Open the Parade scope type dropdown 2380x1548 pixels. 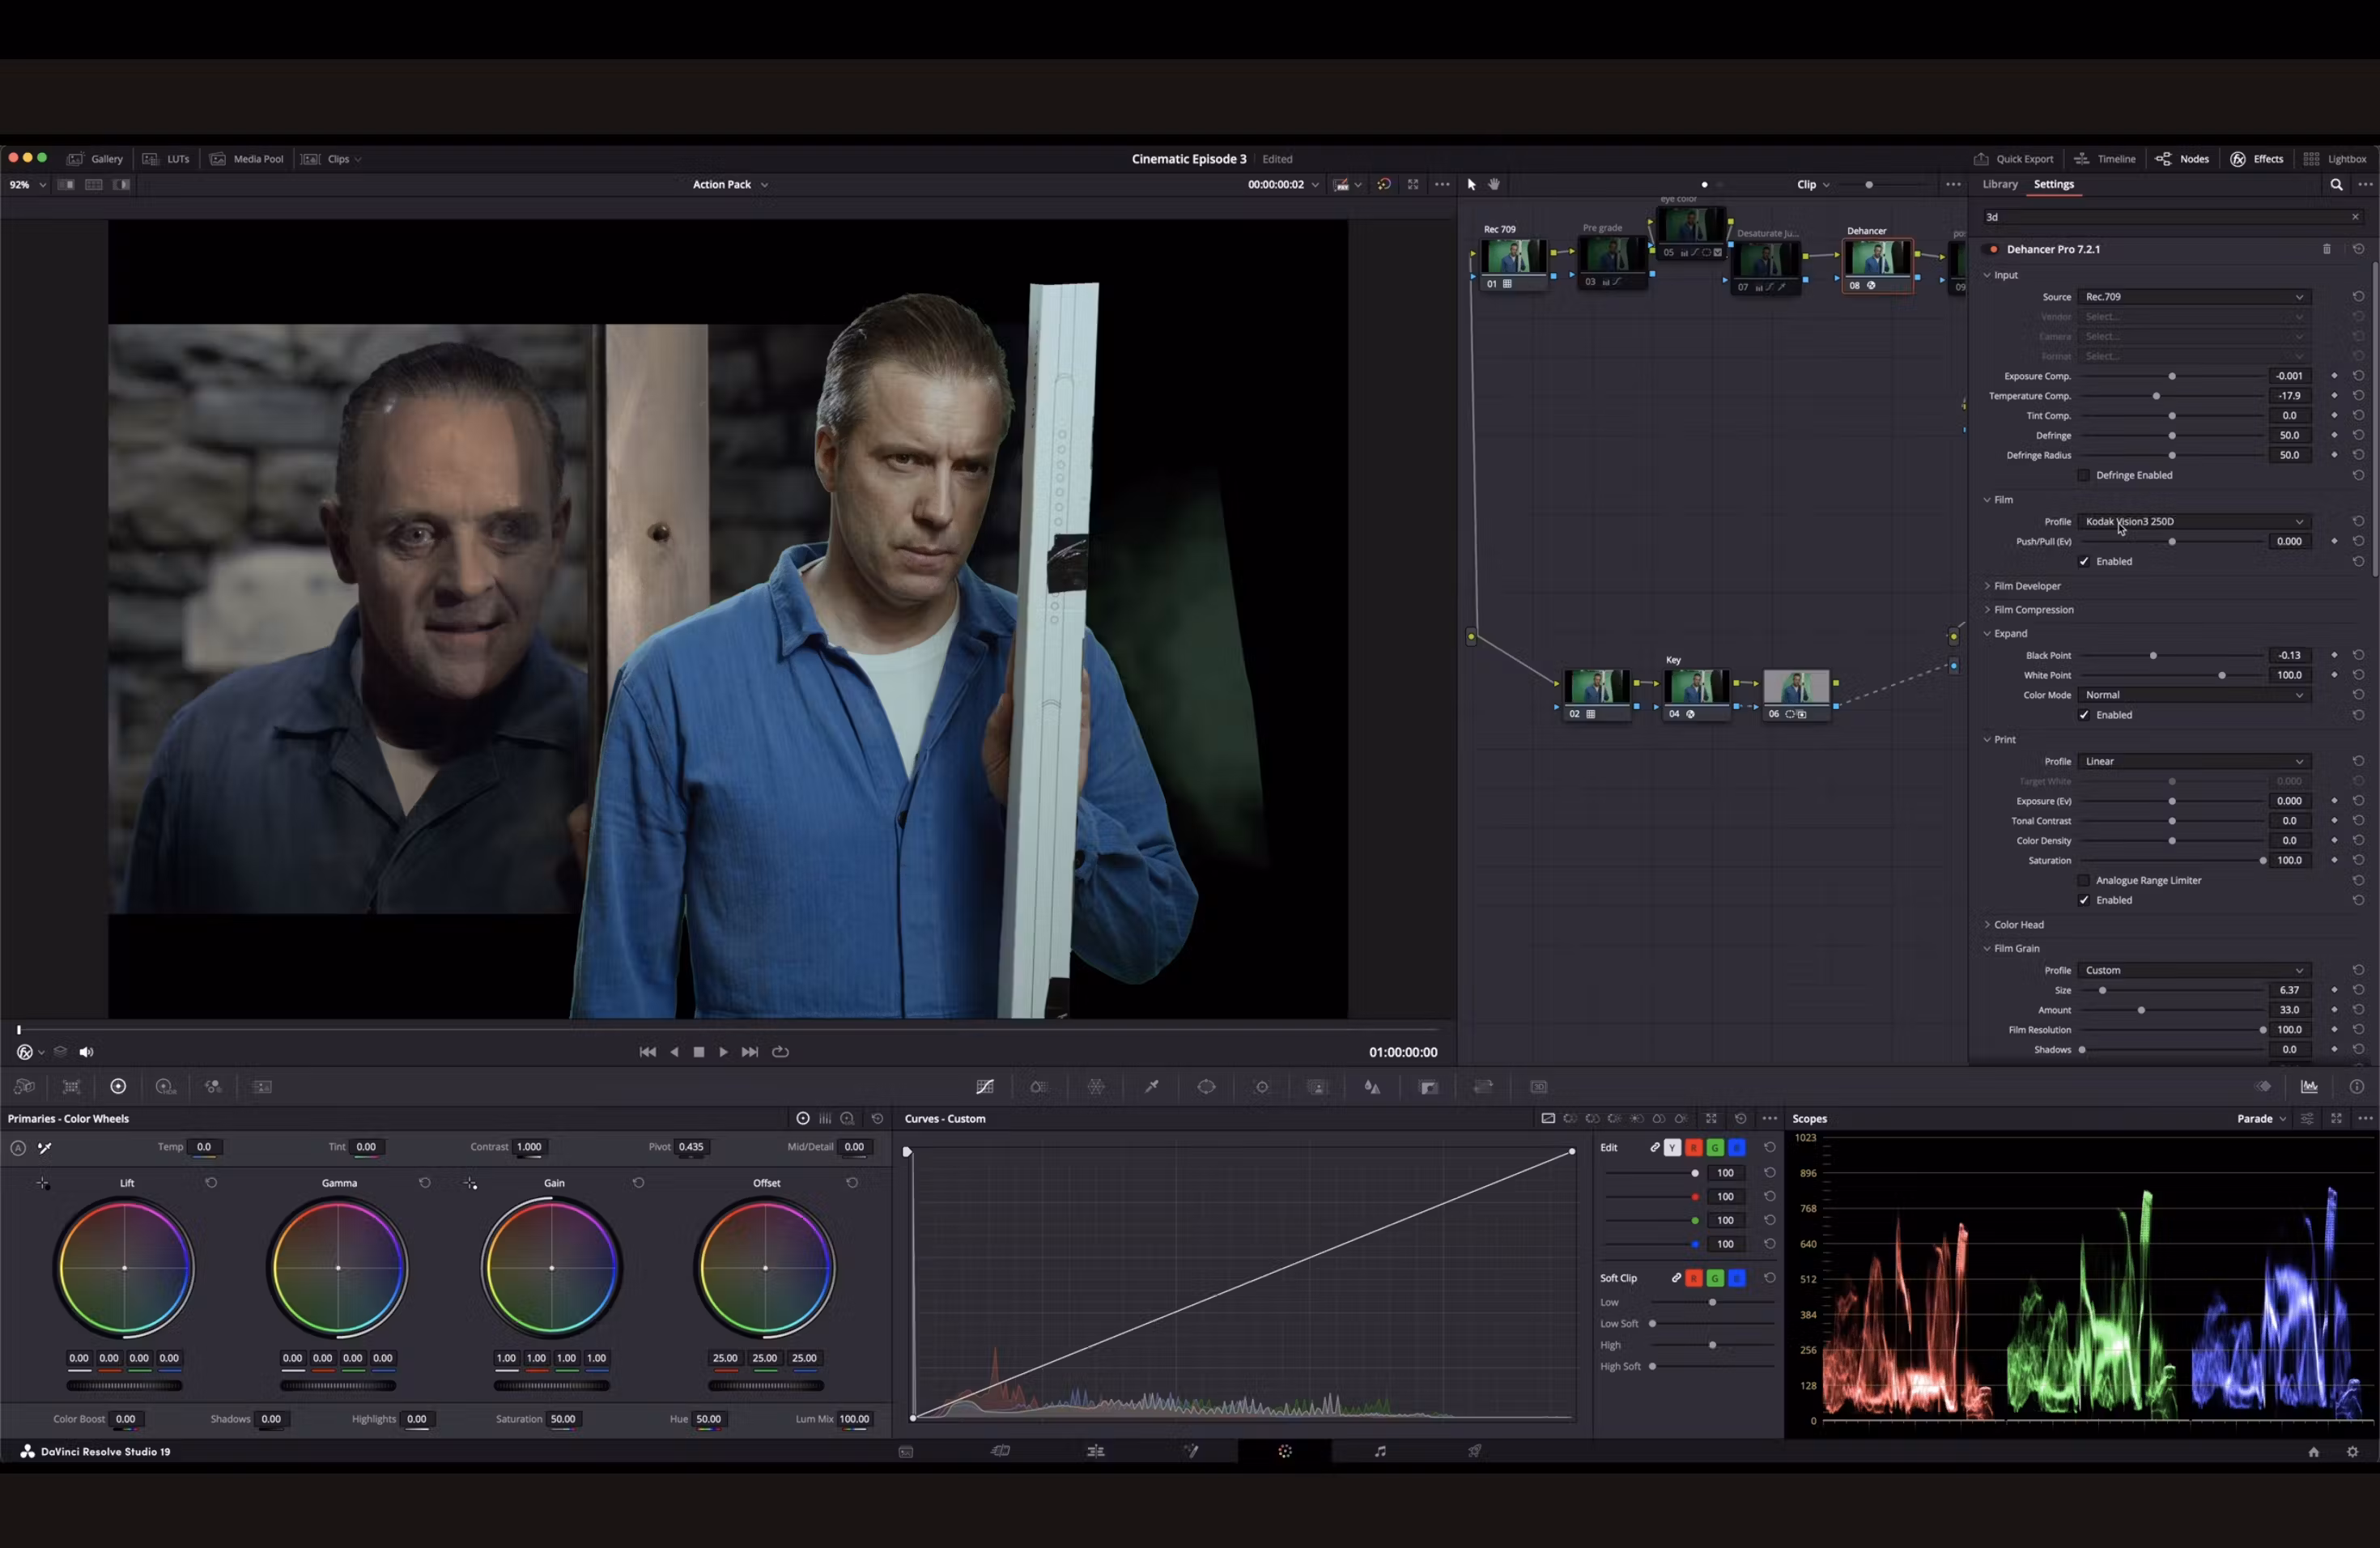2261,1119
